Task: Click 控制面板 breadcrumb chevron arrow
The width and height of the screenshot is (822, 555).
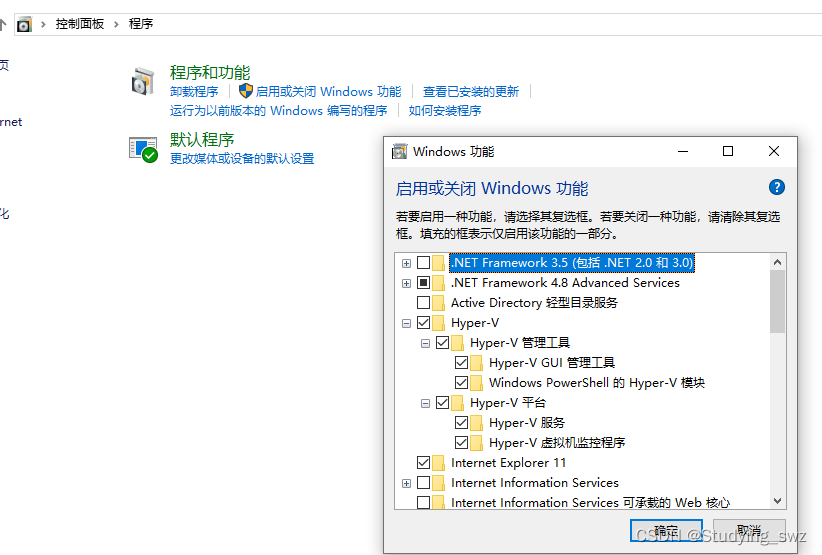Action: (x=116, y=24)
